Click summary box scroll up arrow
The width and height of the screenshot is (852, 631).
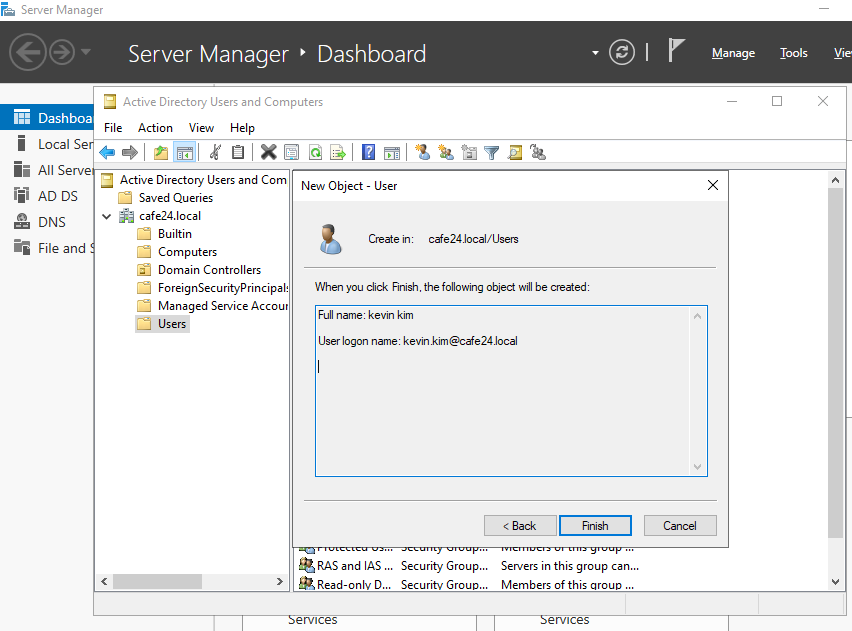[x=698, y=316]
